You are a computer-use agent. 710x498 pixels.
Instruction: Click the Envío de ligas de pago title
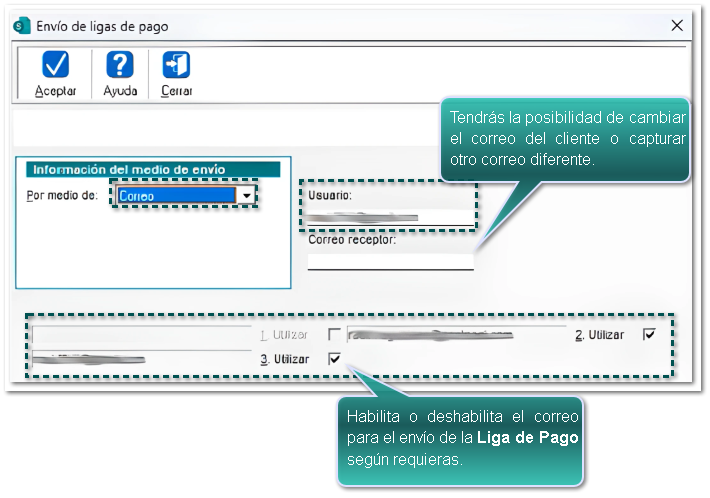102,26
